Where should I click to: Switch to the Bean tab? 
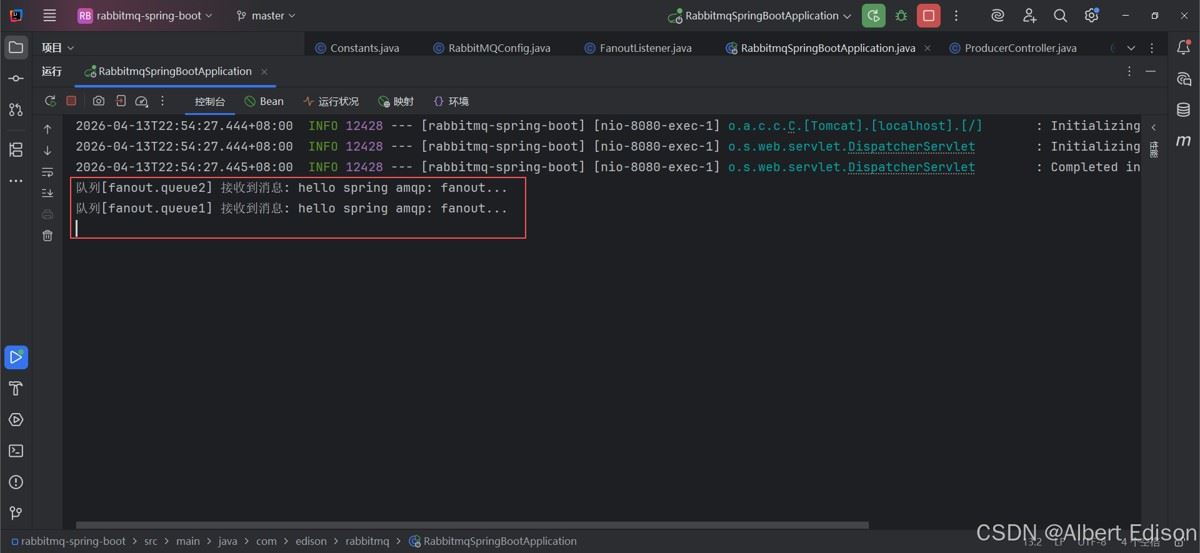[x=264, y=101]
